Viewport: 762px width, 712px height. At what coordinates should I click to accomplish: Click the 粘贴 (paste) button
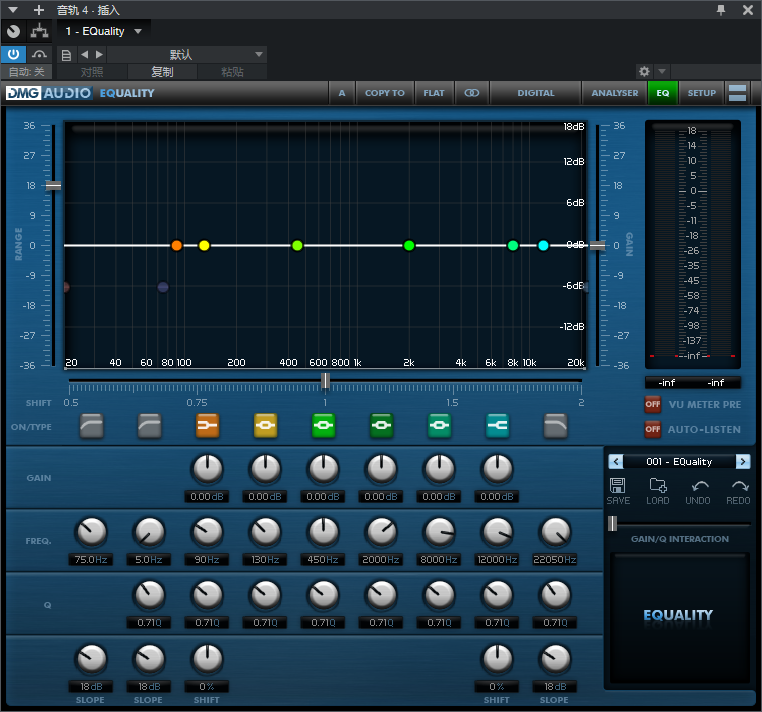pos(232,72)
